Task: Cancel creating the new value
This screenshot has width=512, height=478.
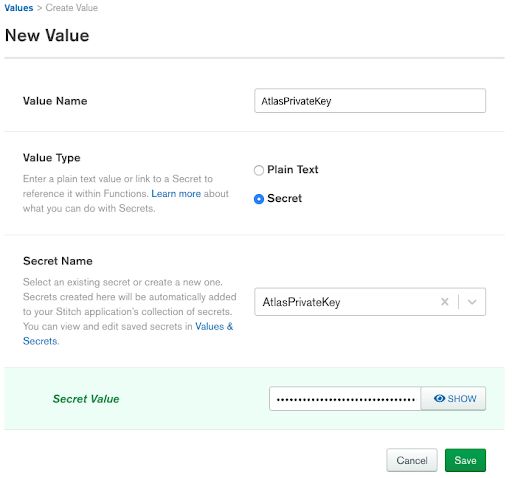Action: click(x=412, y=460)
